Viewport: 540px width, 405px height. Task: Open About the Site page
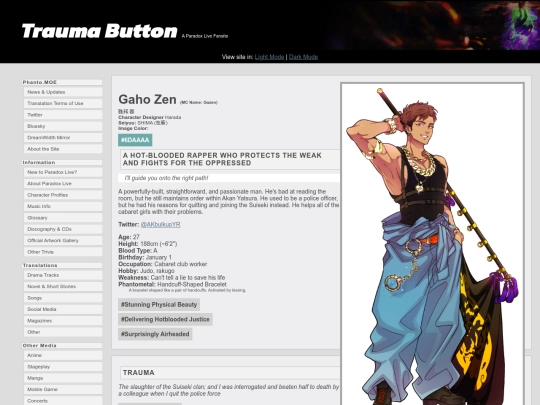(63, 149)
